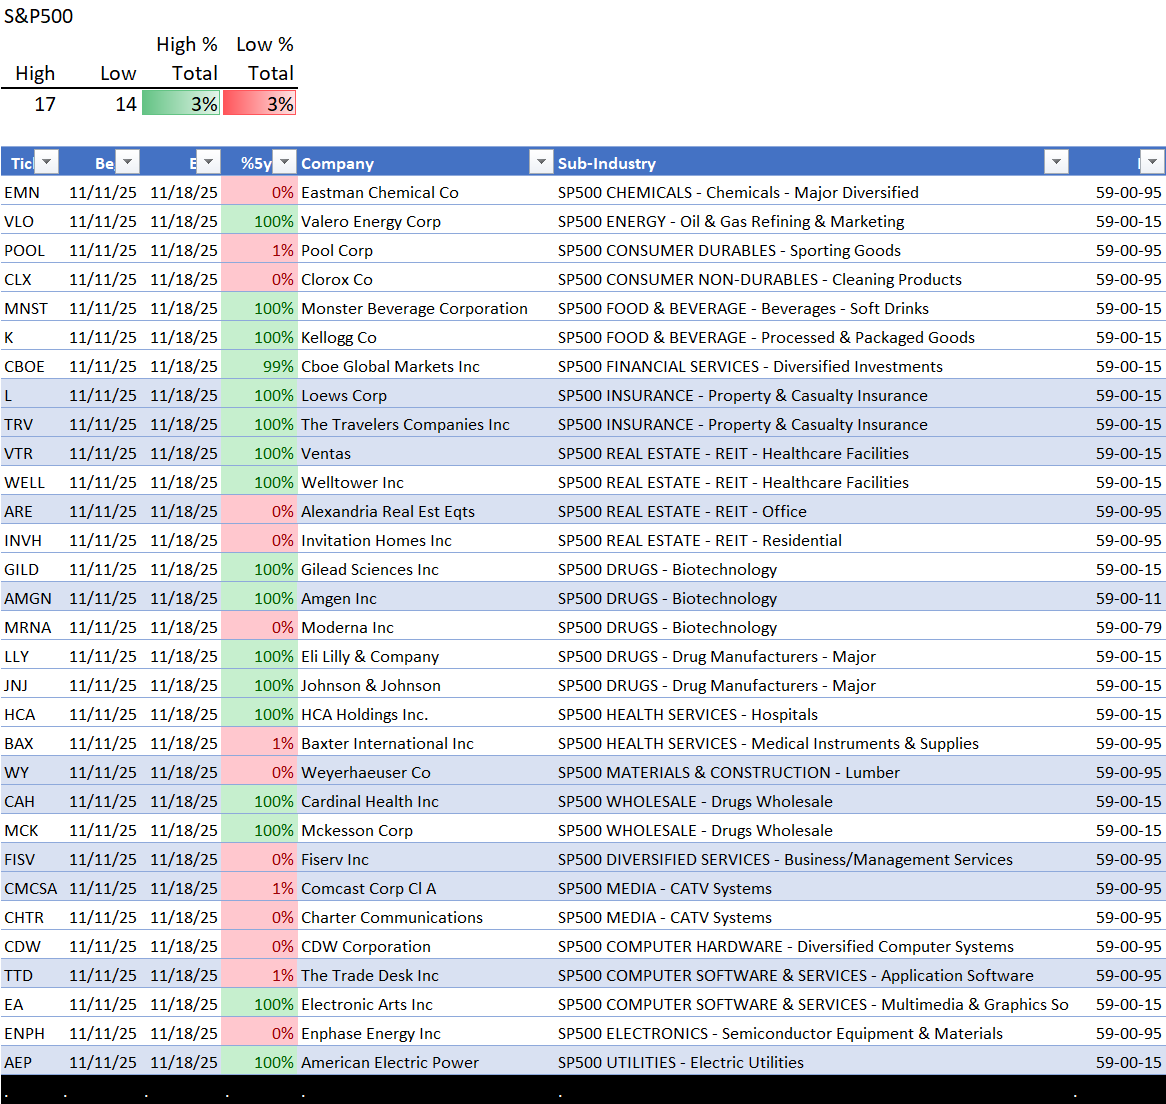Select Amgen's 59-00-11 code cell
This screenshot has width=1166, height=1104.
pos(1128,599)
